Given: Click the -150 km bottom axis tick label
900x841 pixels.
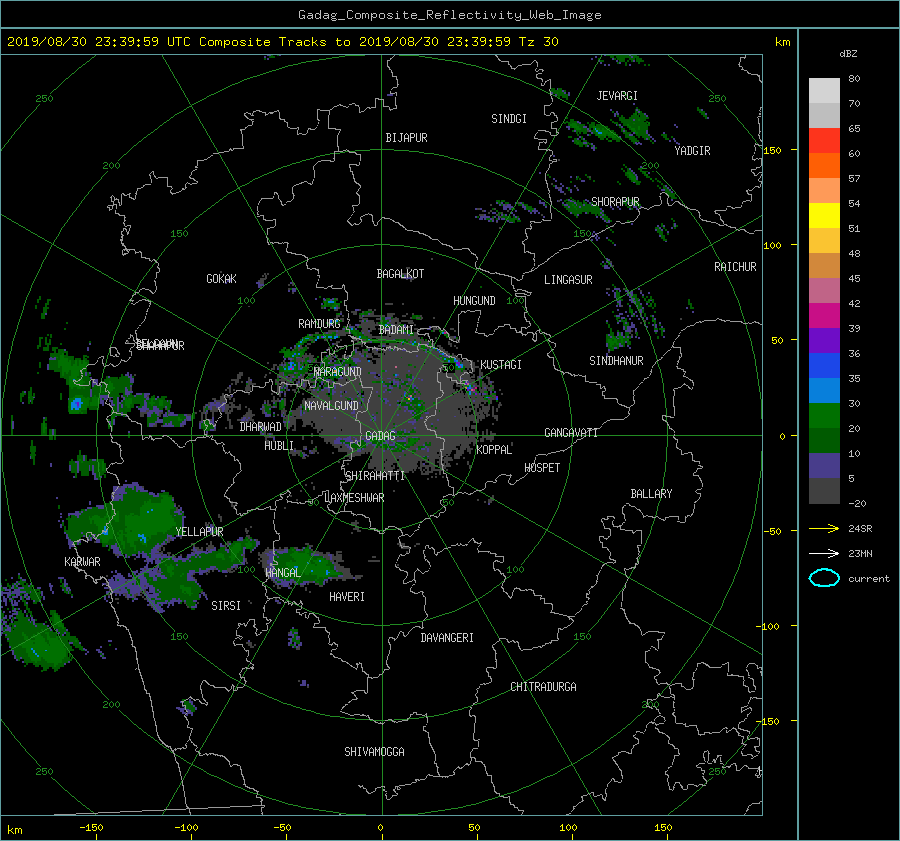Looking at the screenshot, I should tap(91, 827).
